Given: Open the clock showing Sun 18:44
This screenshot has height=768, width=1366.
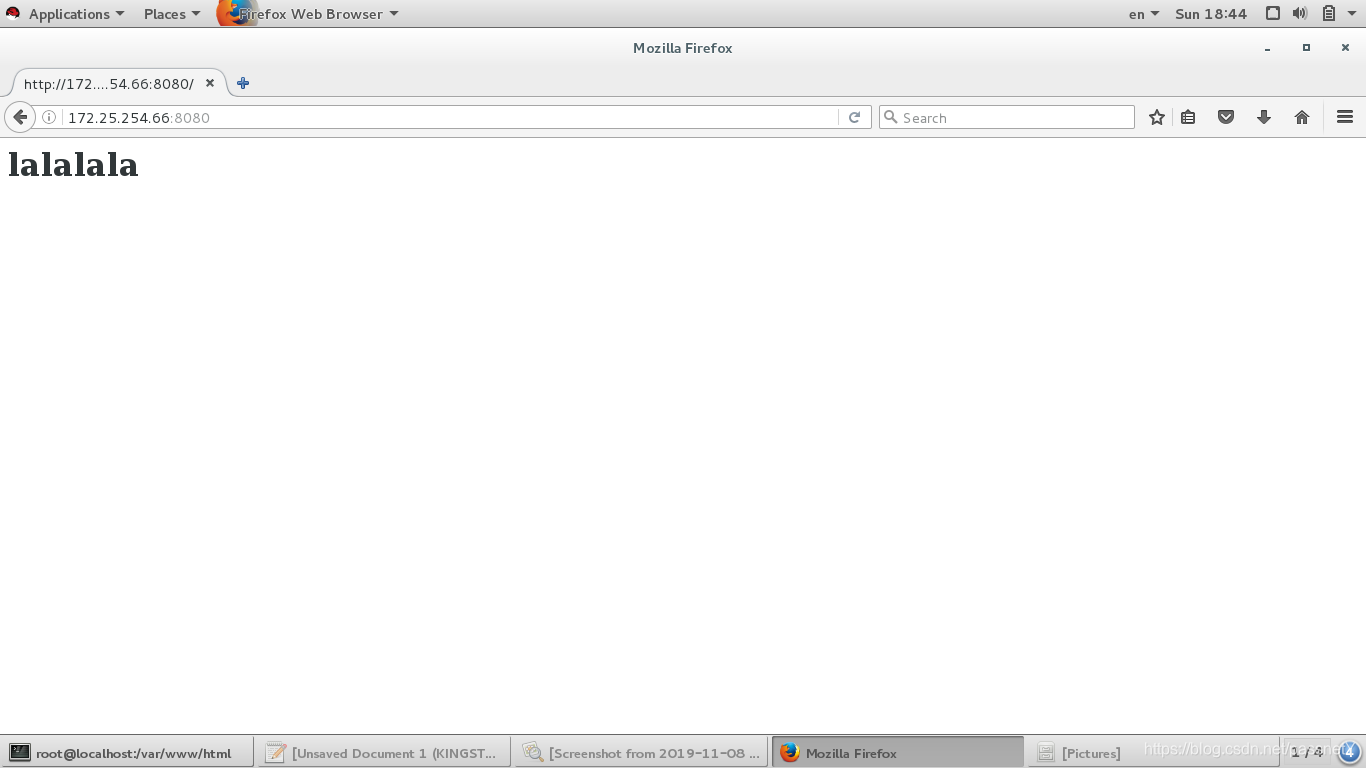Looking at the screenshot, I should [1211, 14].
